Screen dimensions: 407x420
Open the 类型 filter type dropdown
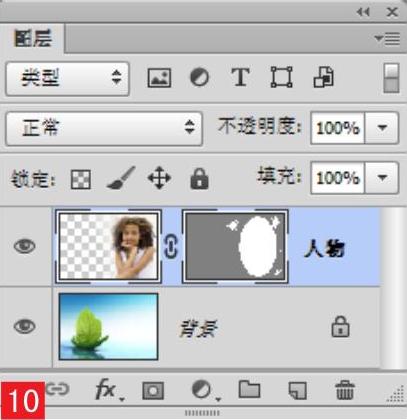(x=67, y=79)
